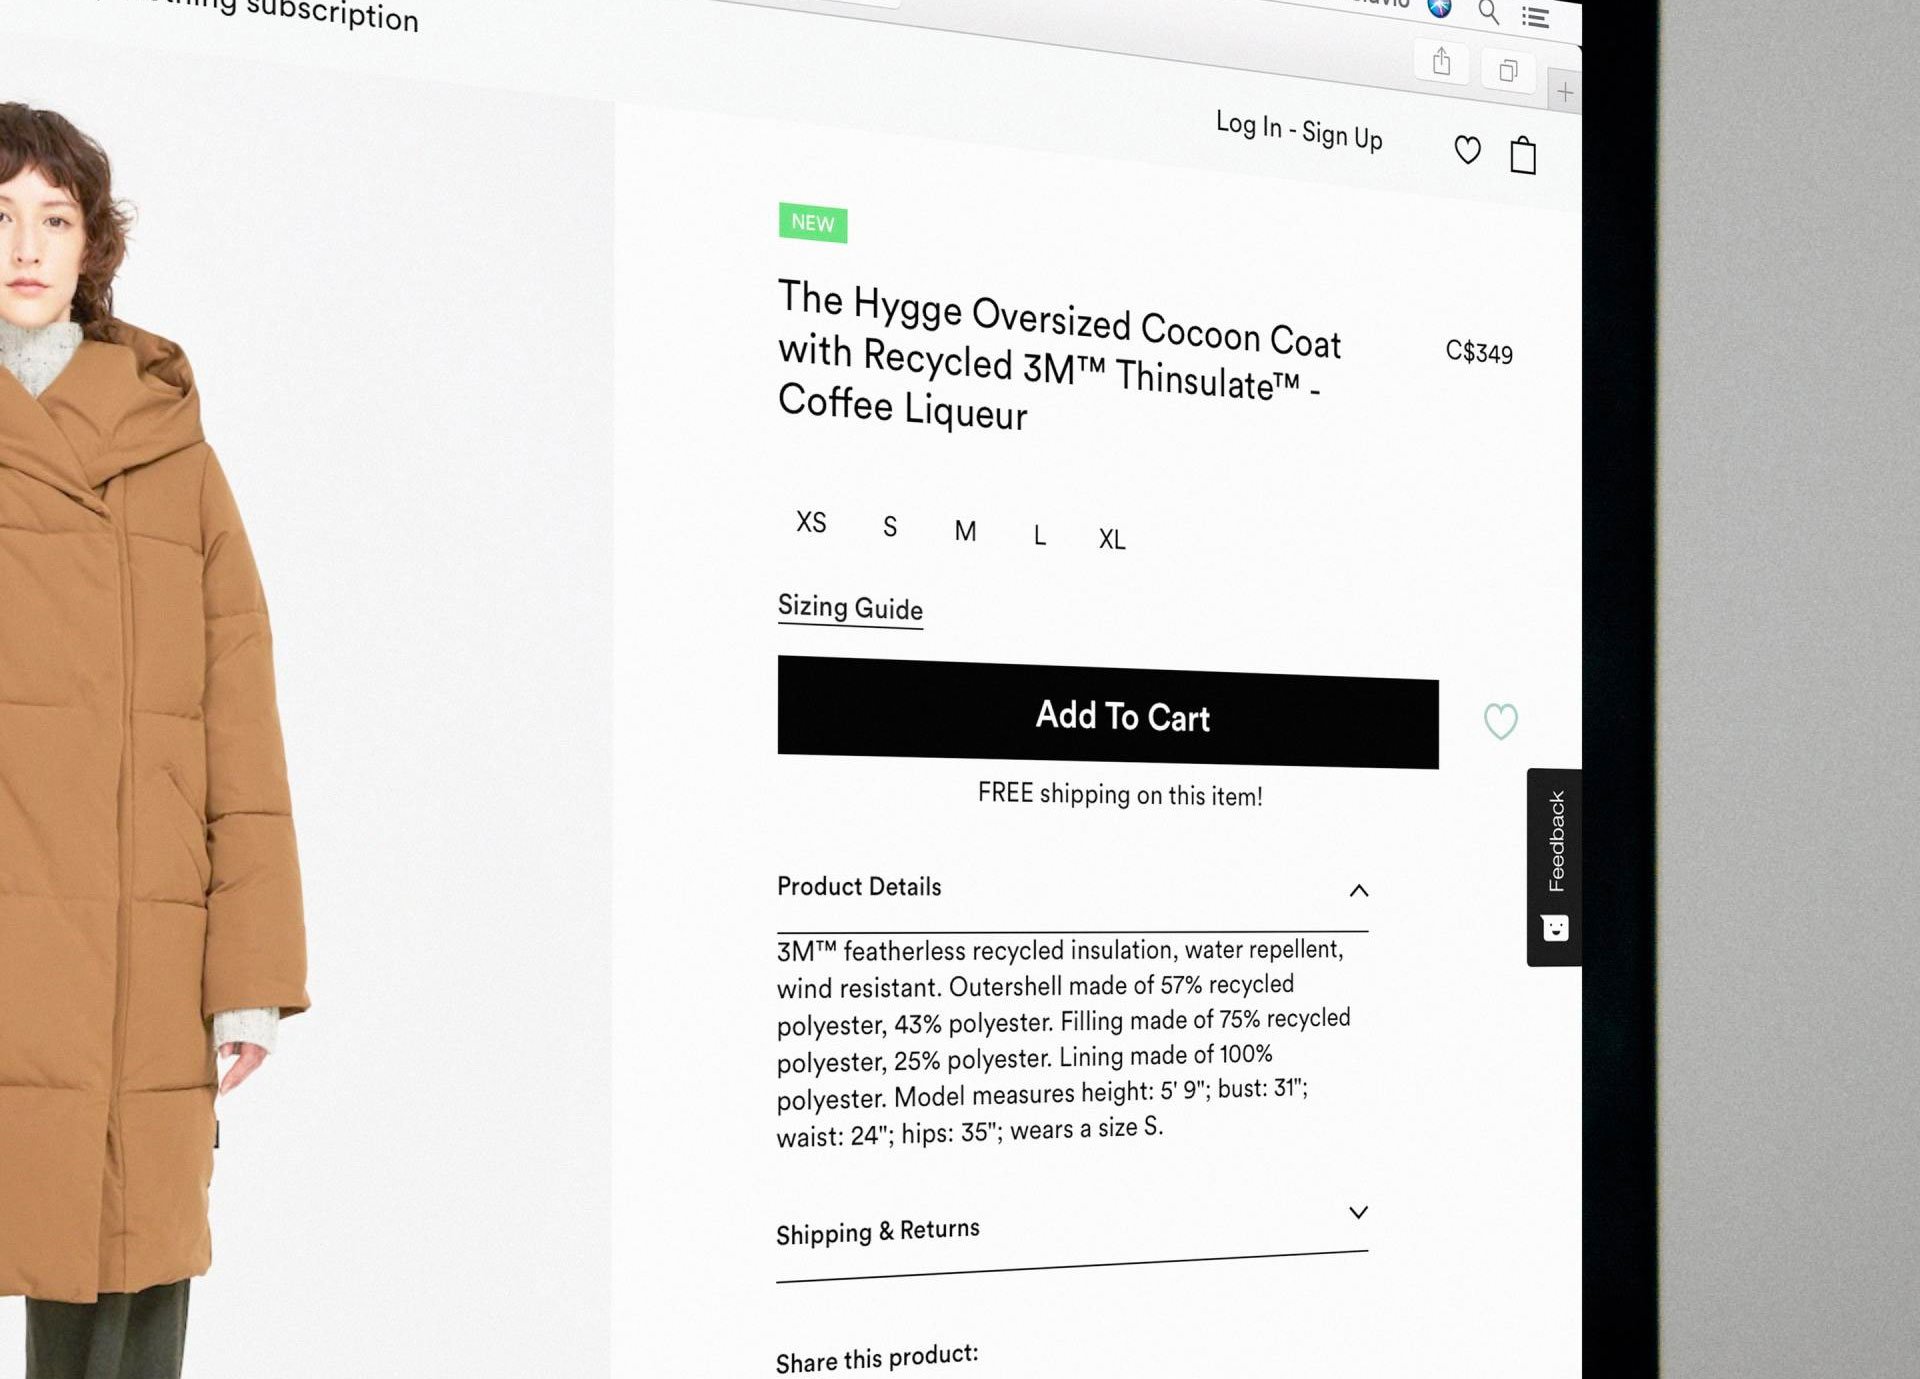The image size is (1920, 1379).
Task: Expand the Shipping & Returns section
Action: (1358, 1212)
